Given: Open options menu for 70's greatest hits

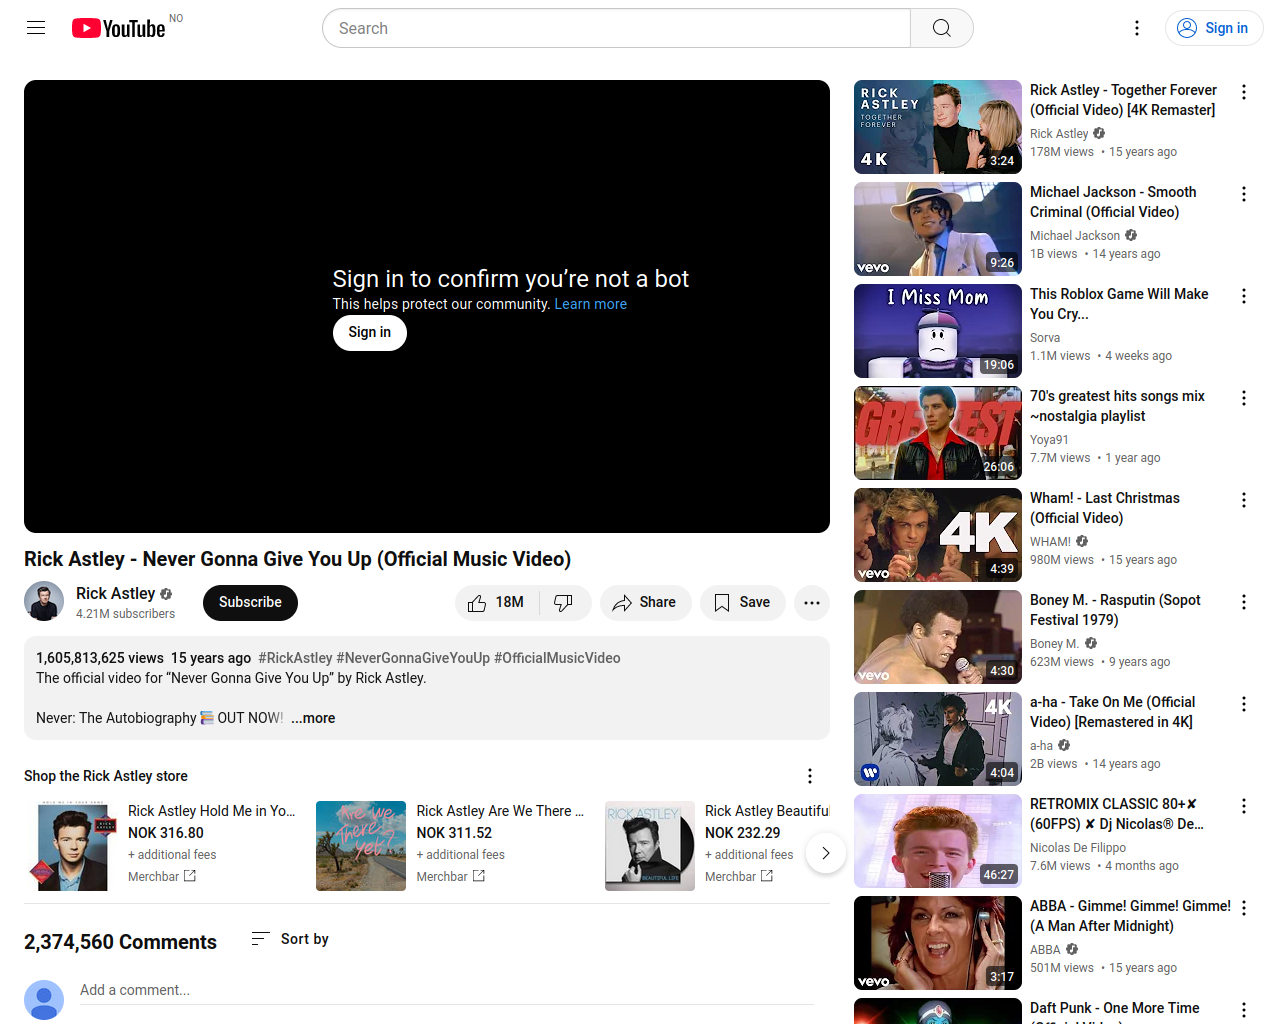Looking at the screenshot, I should (x=1244, y=398).
